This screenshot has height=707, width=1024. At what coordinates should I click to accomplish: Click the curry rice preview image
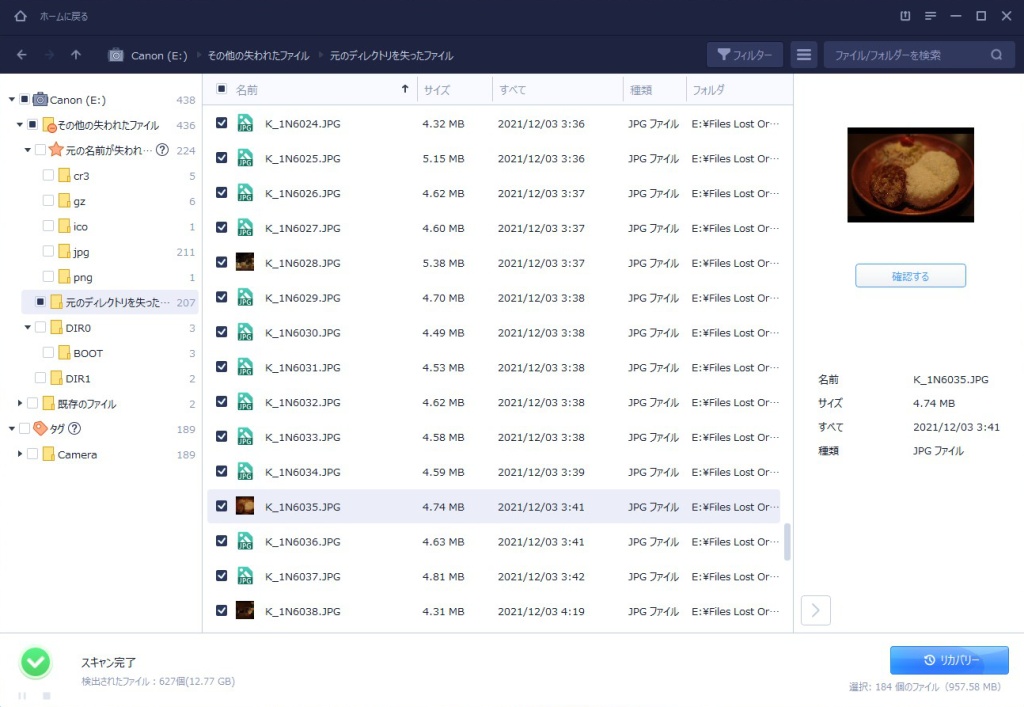tap(910, 175)
